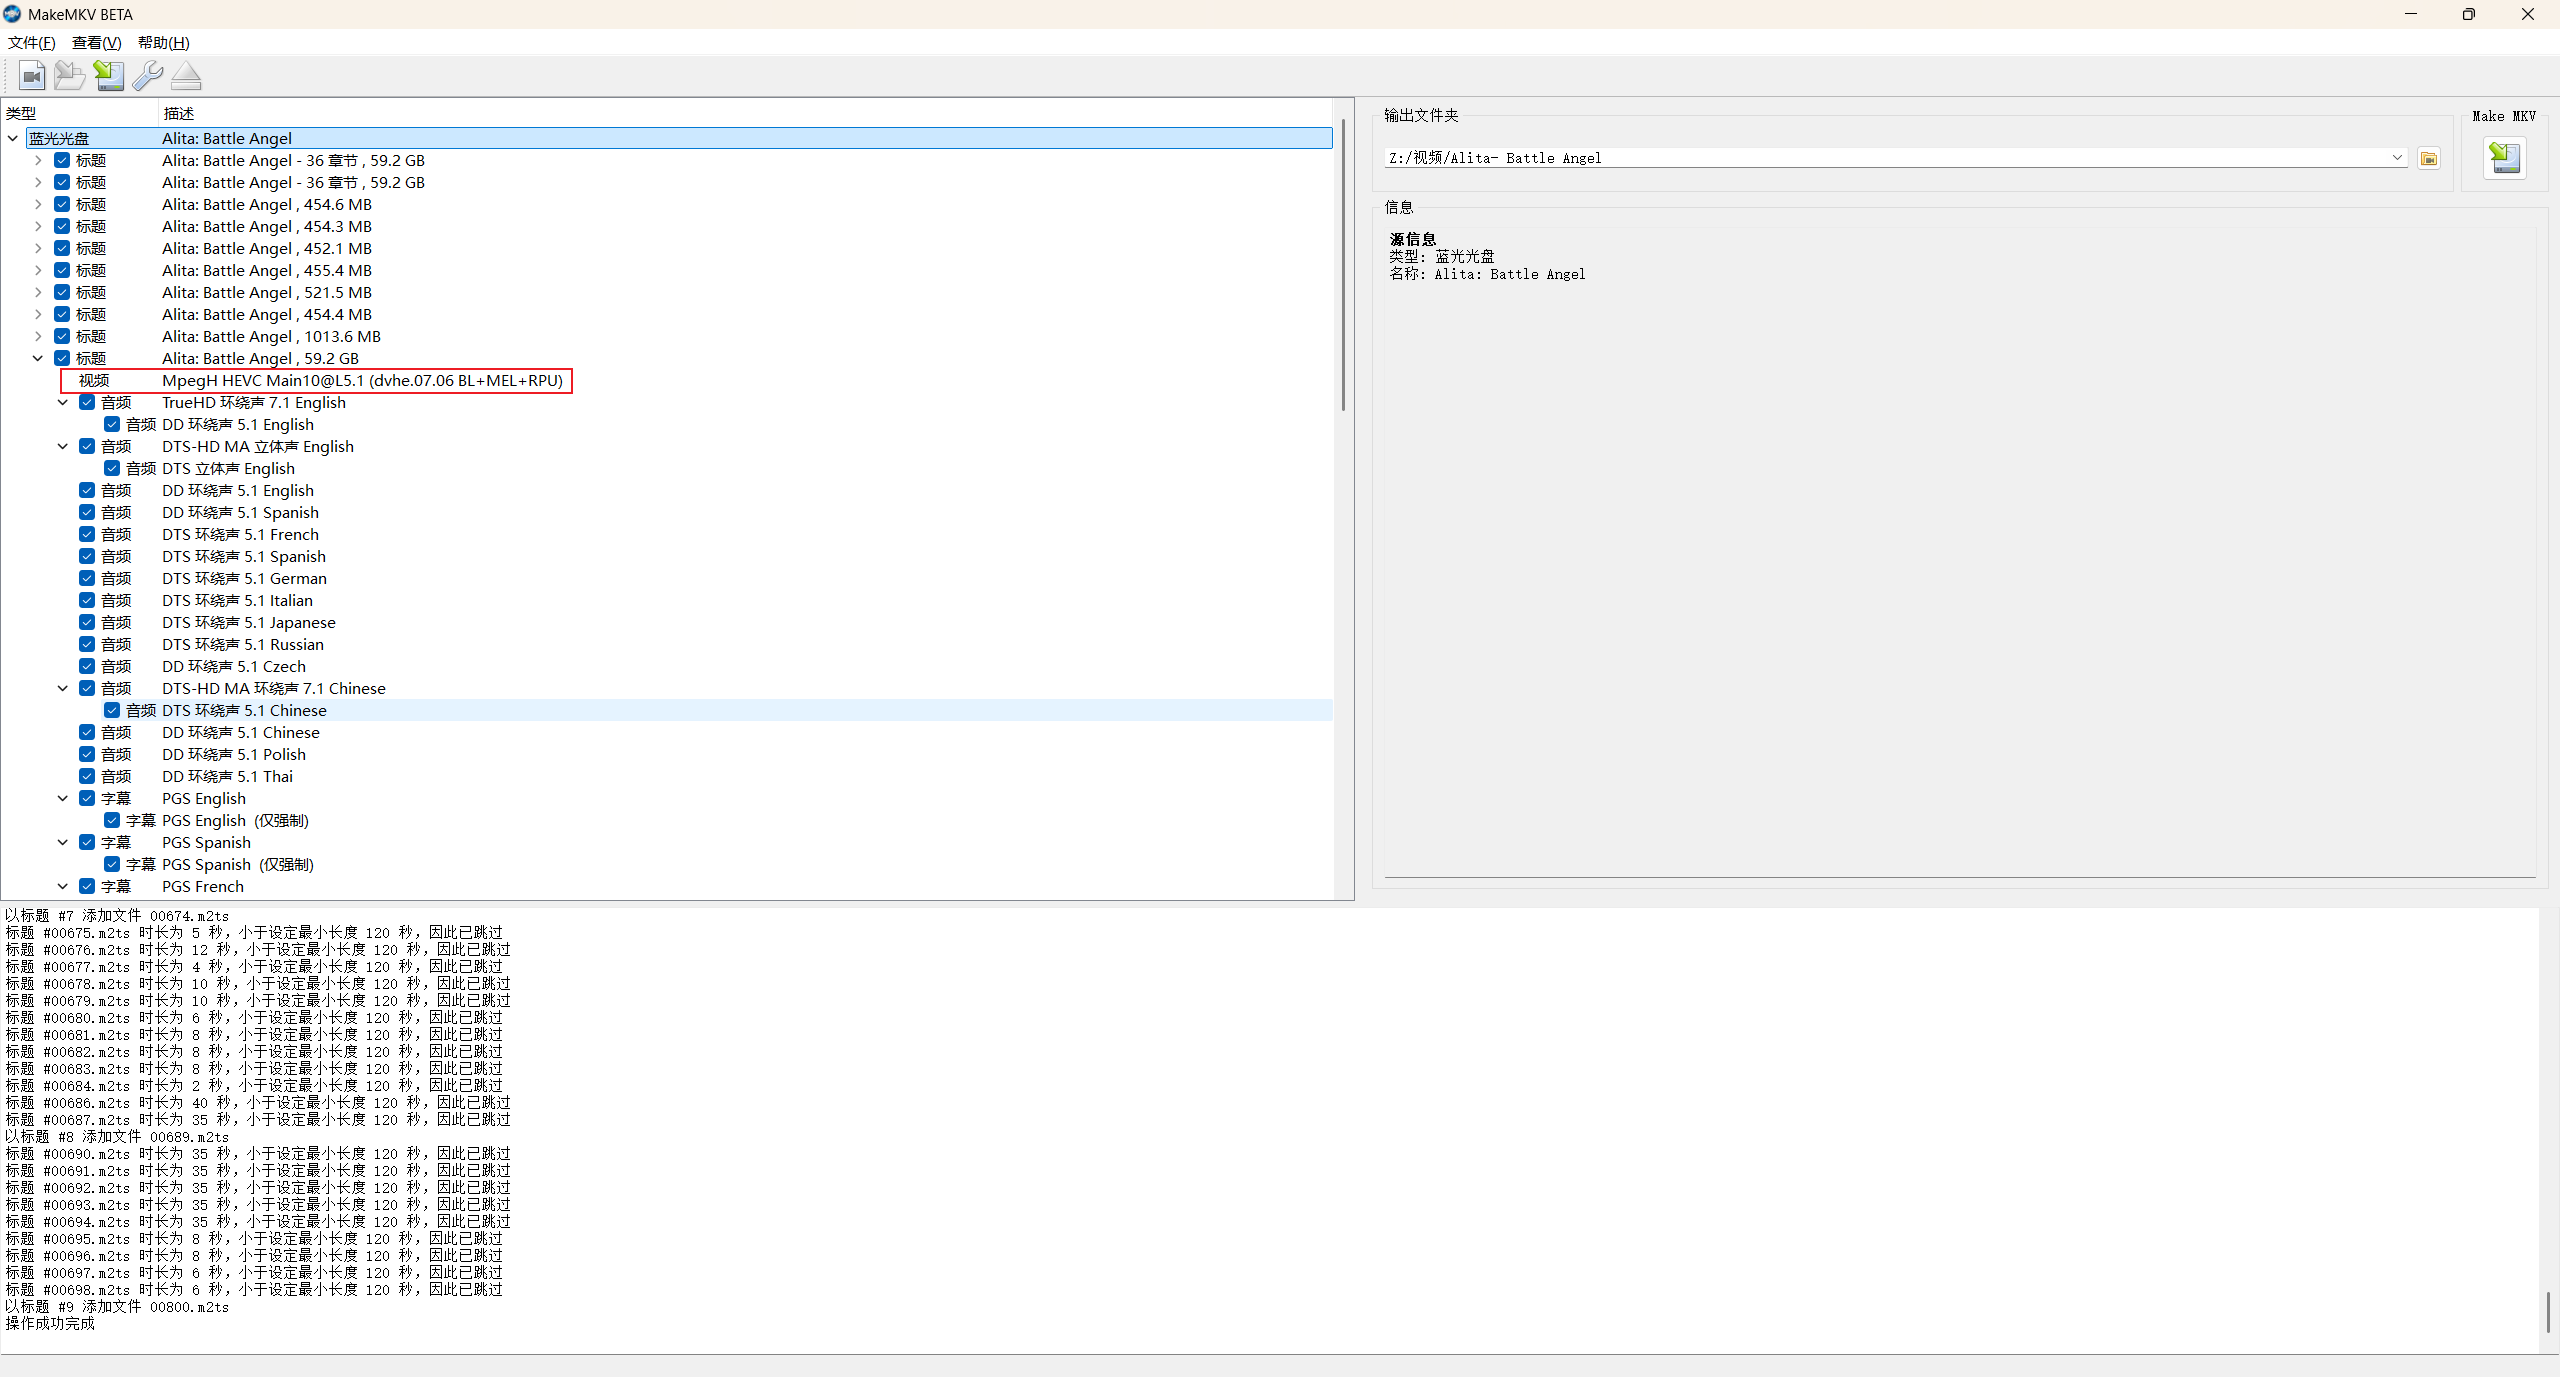Image resolution: width=2560 pixels, height=1377 pixels.
Task: Click the backup folder toolbar icon
Action: coord(69,76)
